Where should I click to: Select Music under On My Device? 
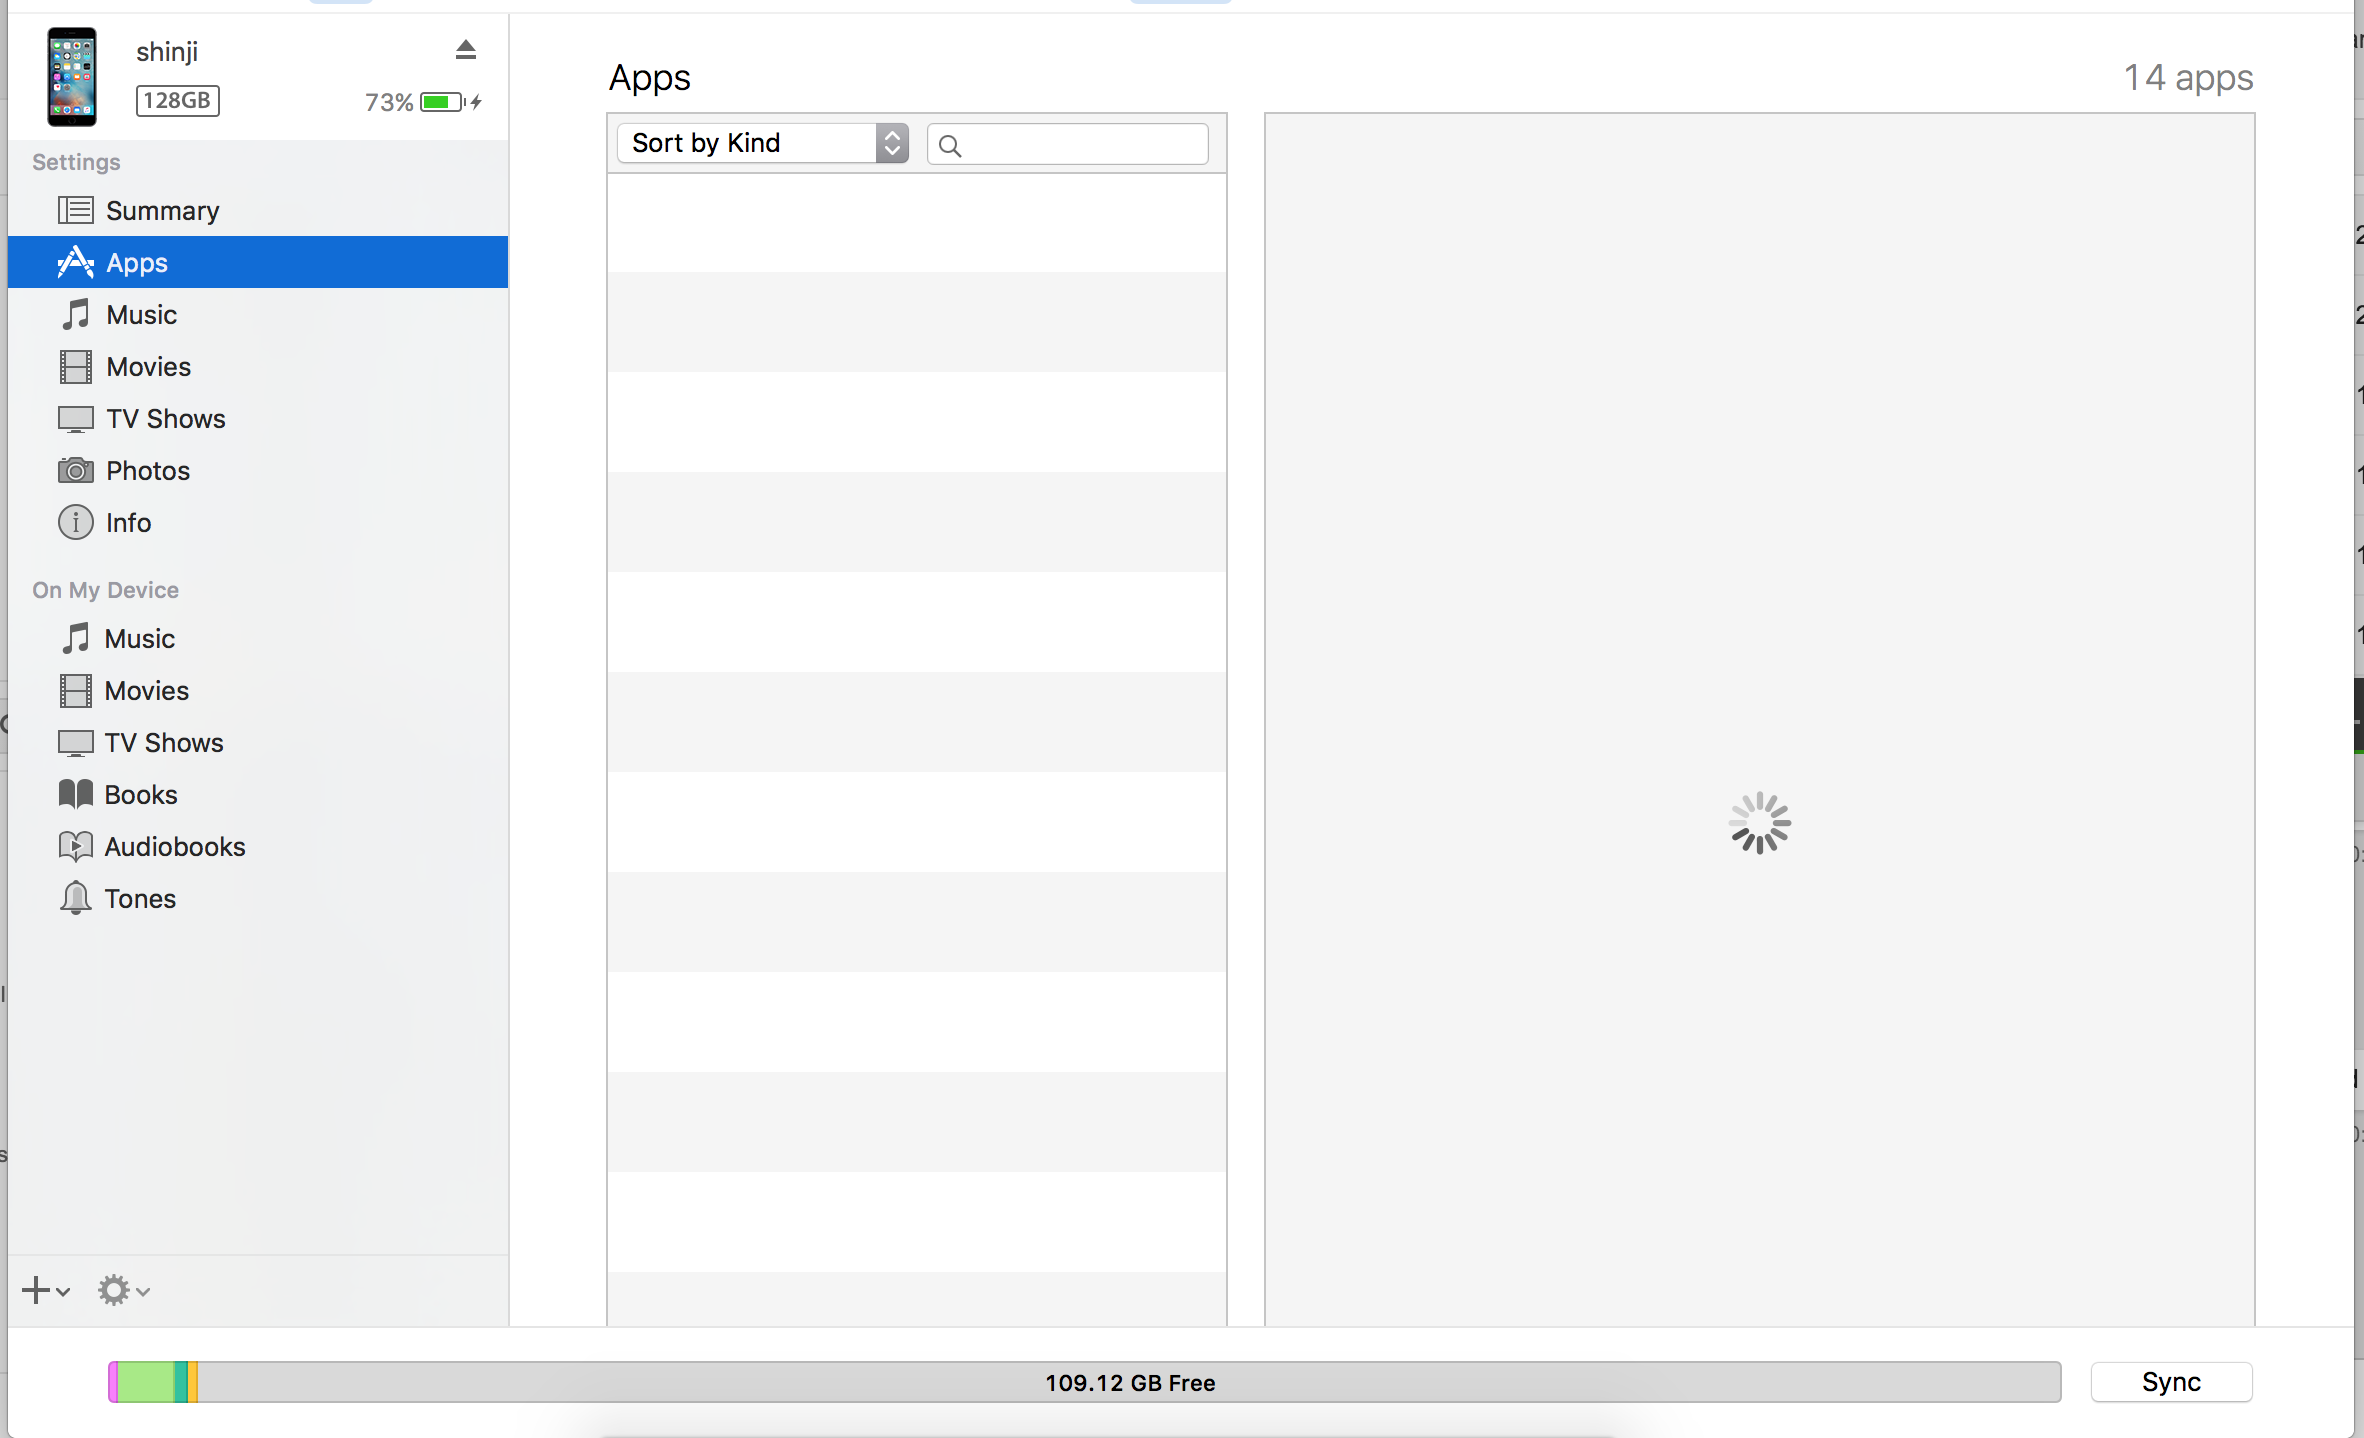pos(139,639)
